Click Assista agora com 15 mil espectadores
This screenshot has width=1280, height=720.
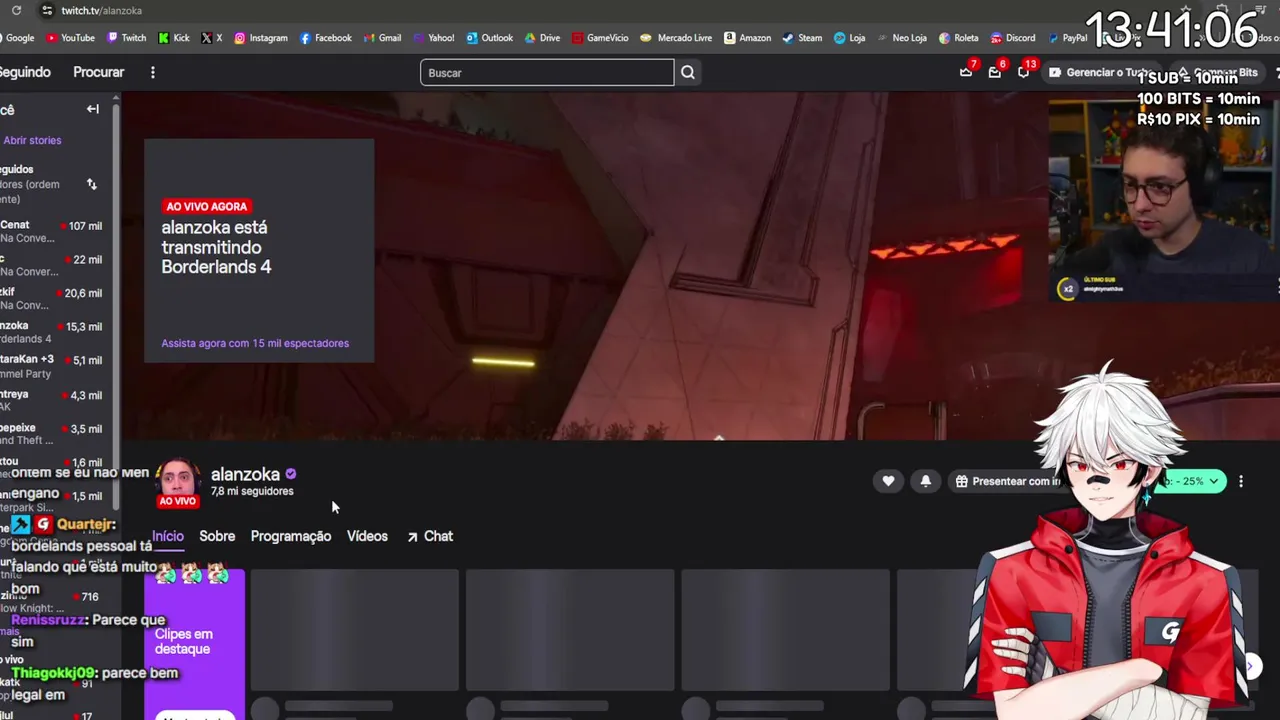click(255, 343)
